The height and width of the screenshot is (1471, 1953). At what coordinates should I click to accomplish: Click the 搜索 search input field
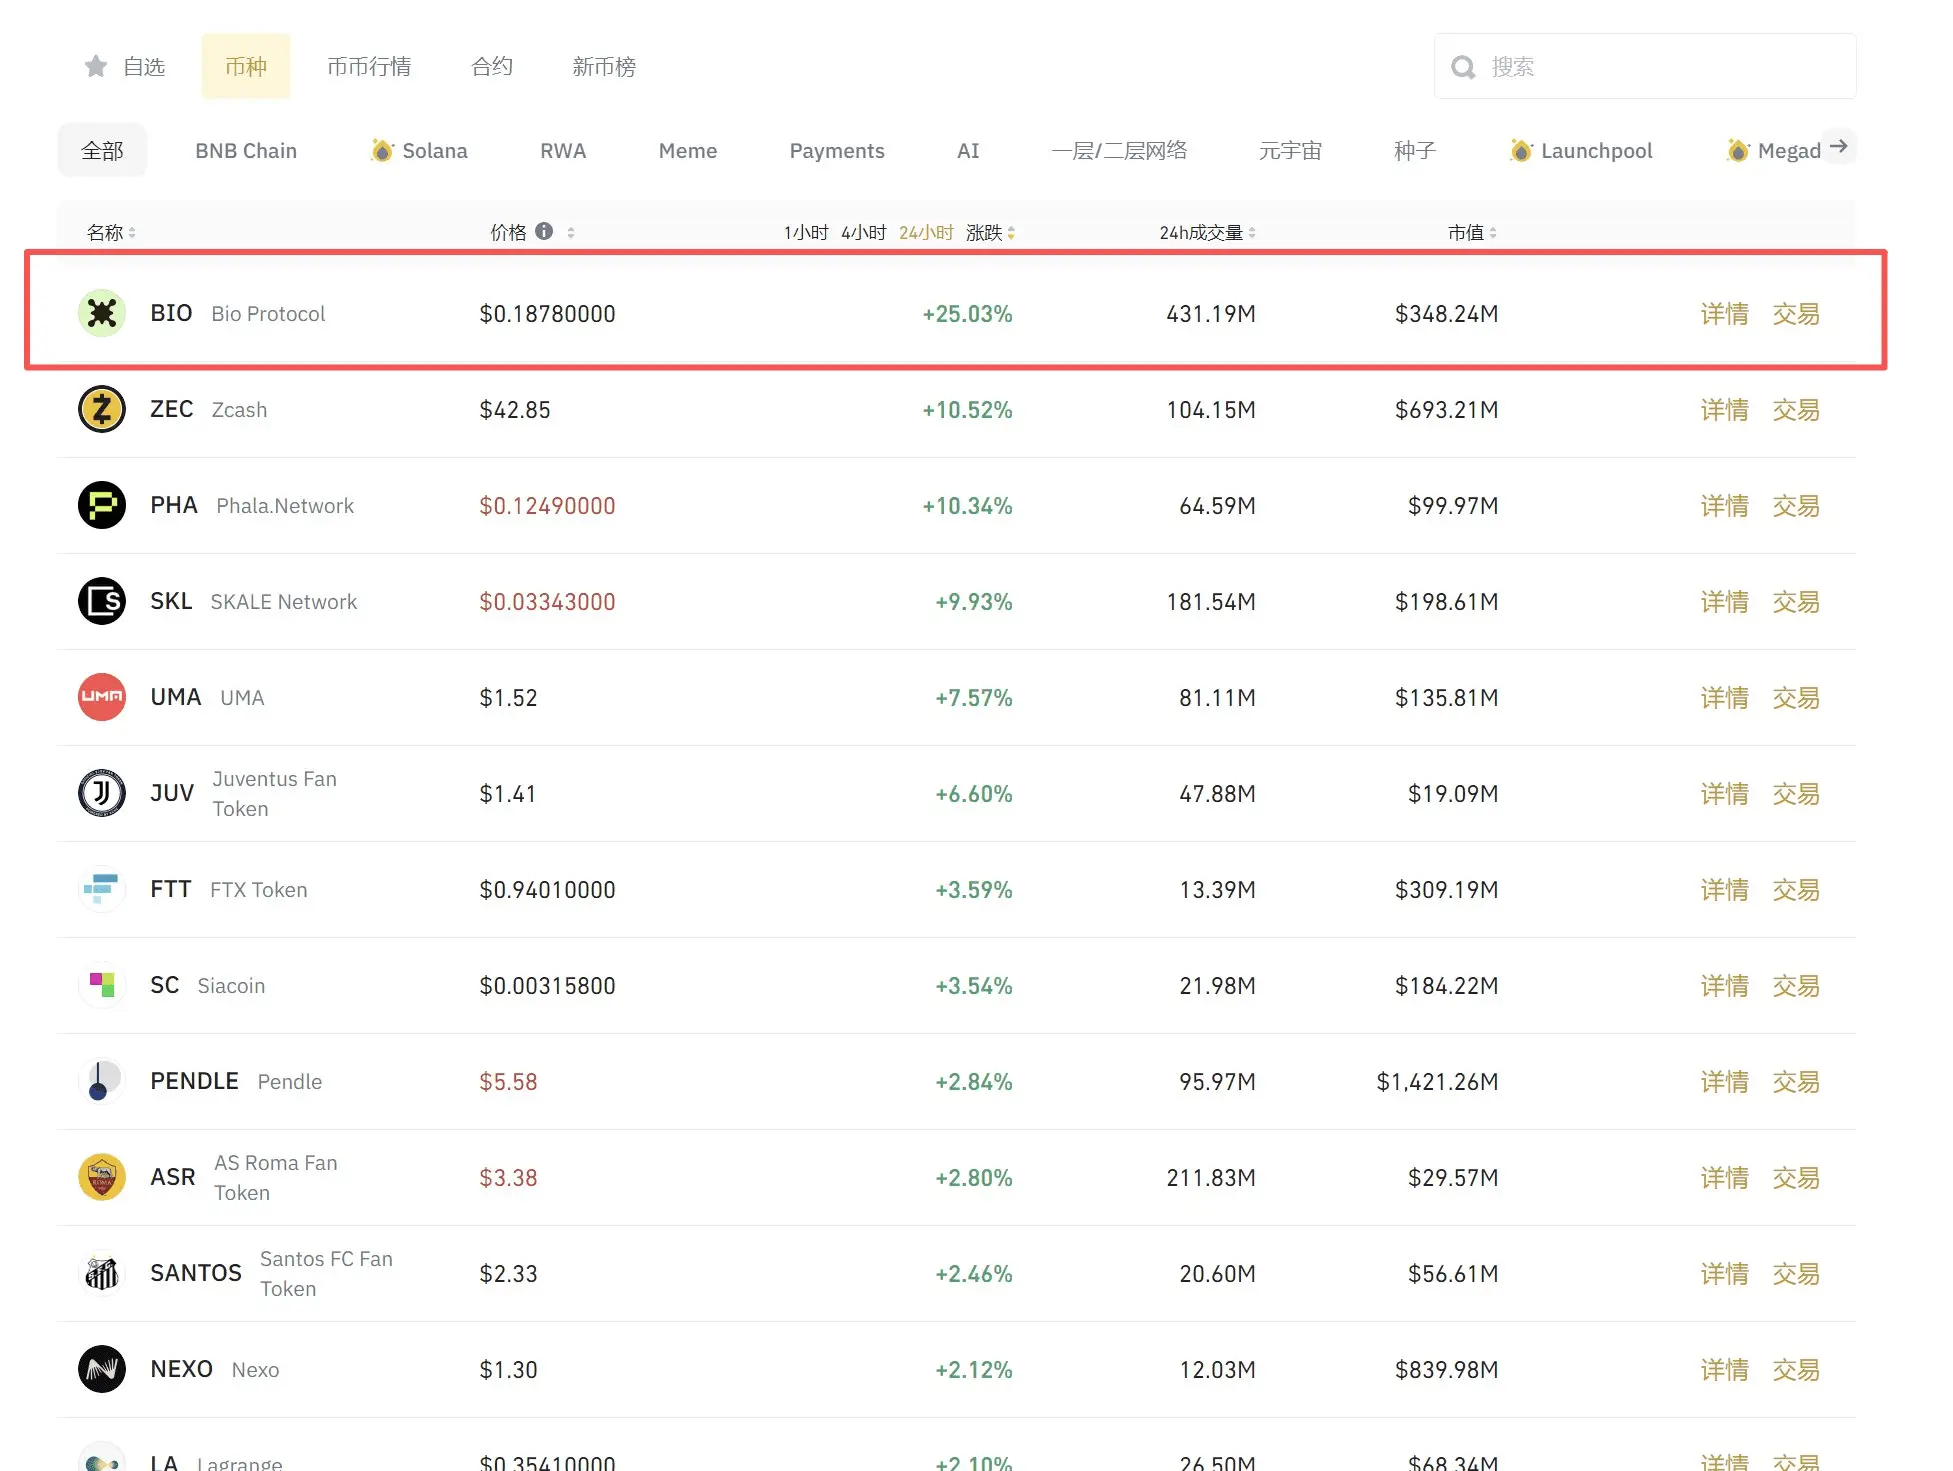(1645, 66)
